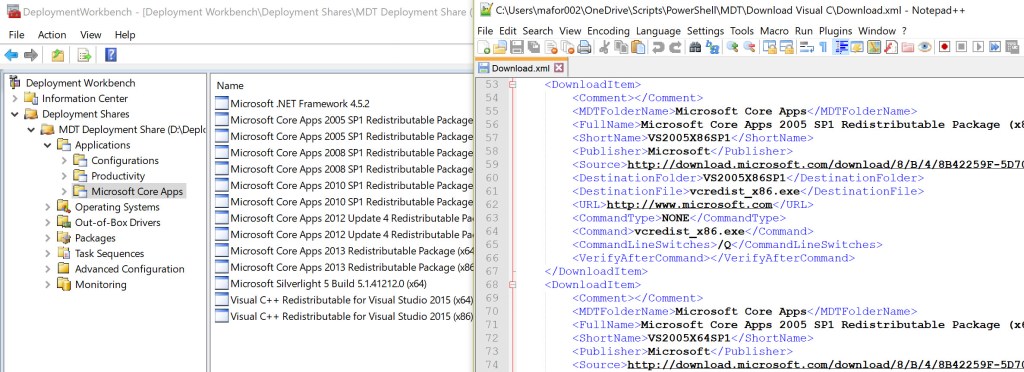
Task: Click the Replace icon in Notepad++ toolbar
Action: click(713, 47)
